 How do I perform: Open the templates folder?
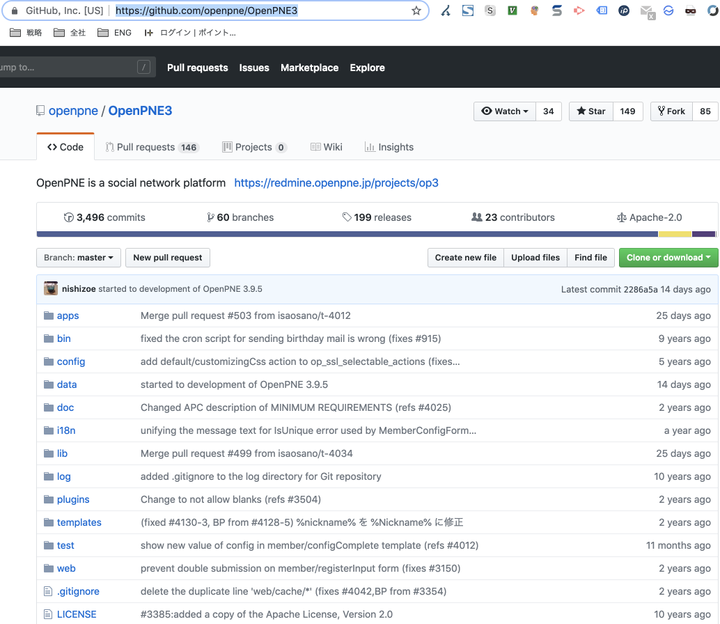(79, 522)
